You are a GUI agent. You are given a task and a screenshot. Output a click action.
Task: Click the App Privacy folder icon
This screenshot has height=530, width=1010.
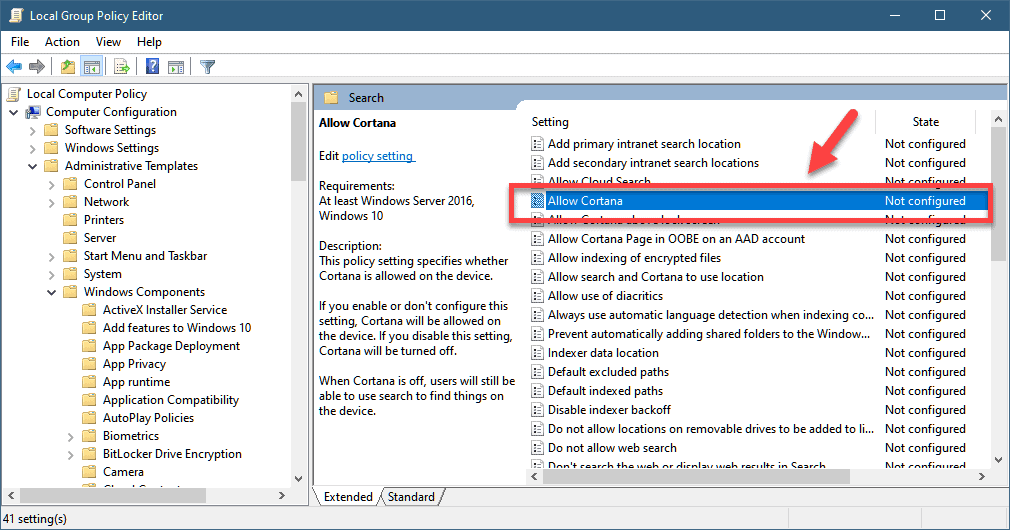click(x=90, y=364)
